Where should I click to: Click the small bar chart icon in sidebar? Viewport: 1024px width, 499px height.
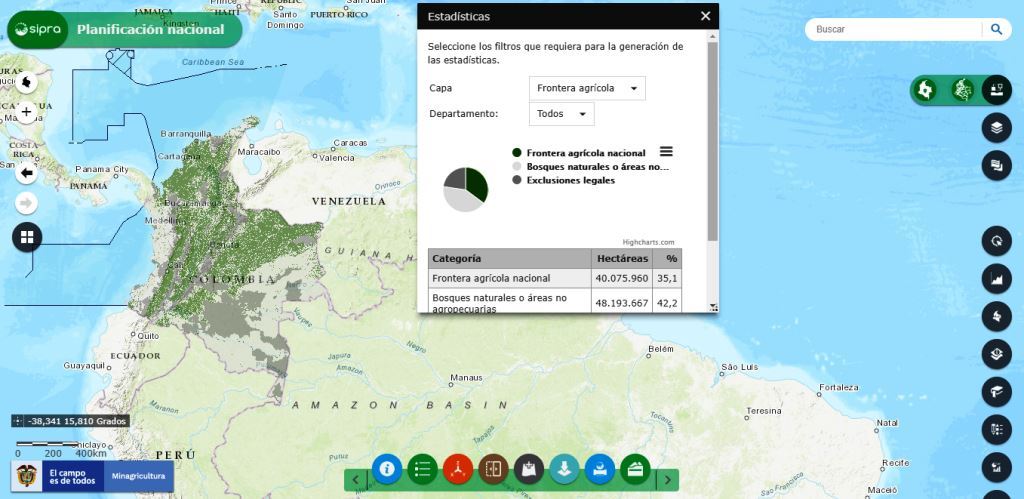(997, 467)
